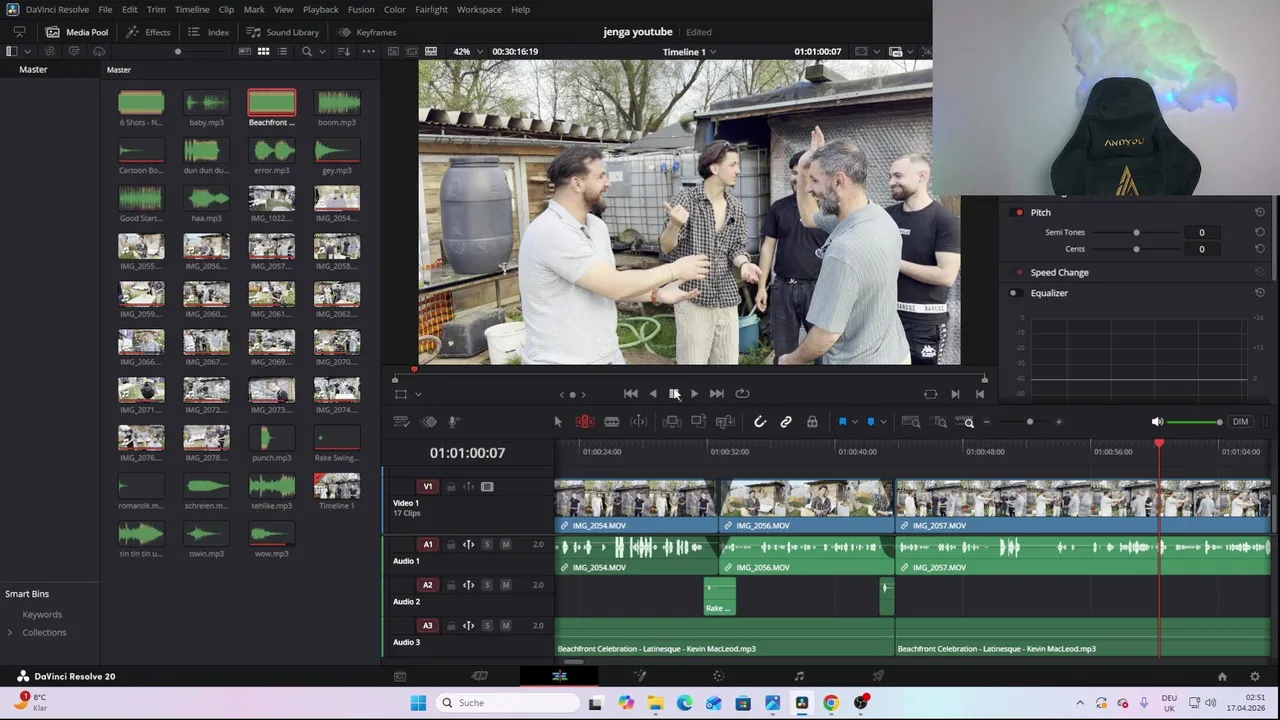The height and width of the screenshot is (720, 1280).
Task: Add a blue timeline marker
Action: [x=870, y=422]
